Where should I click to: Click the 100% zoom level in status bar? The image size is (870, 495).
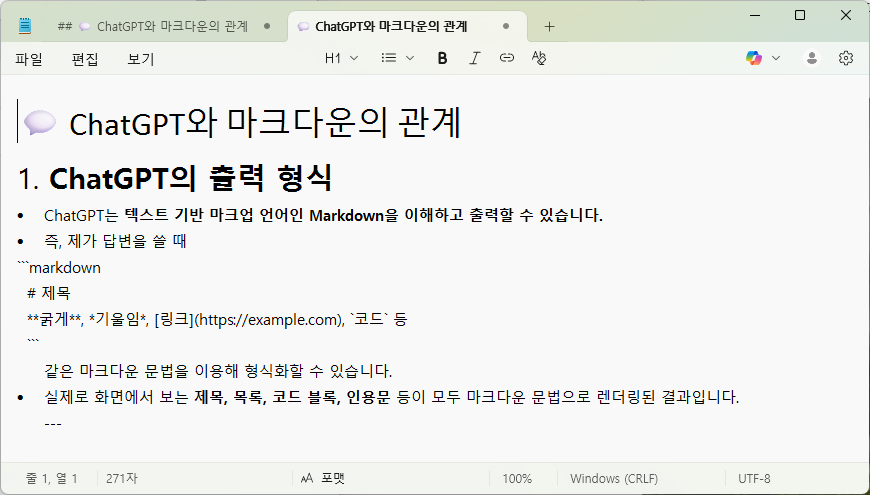tap(517, 478)
